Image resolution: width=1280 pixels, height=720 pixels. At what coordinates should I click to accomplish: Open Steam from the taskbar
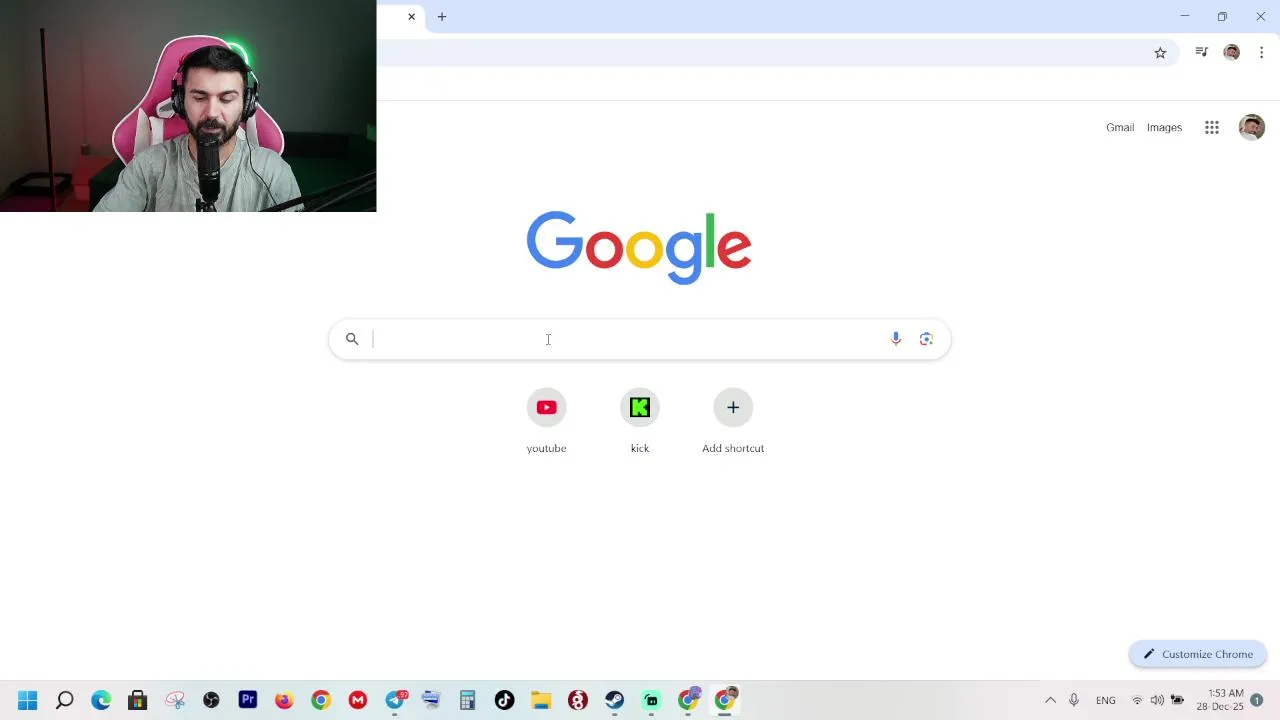coord(614,700)
